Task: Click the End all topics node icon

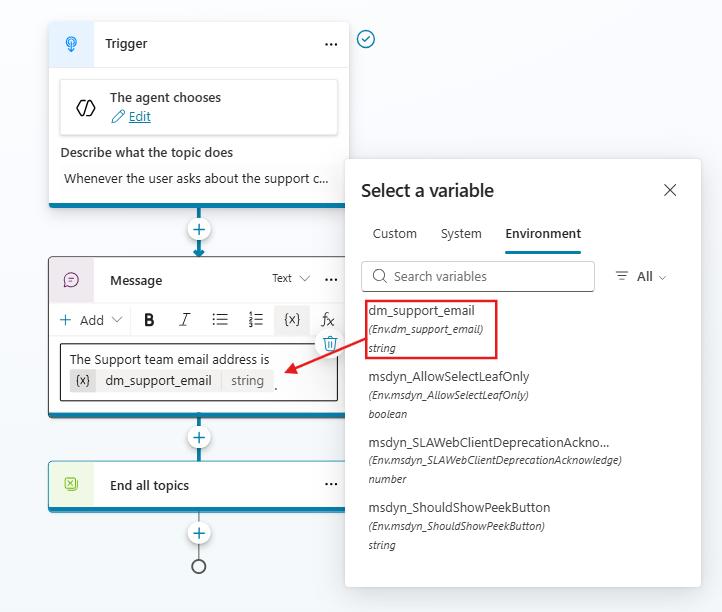Action: pyautogui.click(x=71, y=484)
